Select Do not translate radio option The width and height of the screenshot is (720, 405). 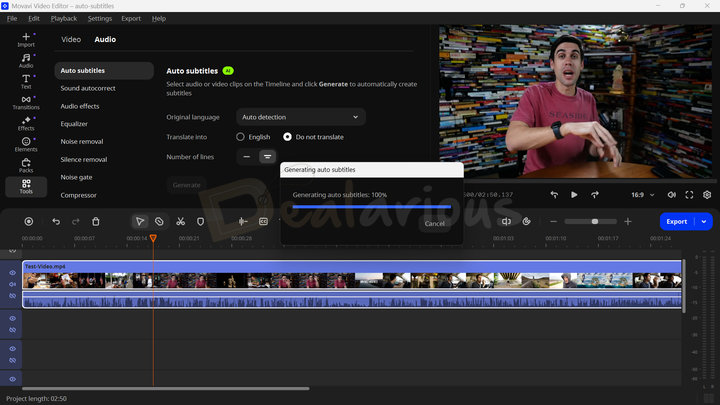[x=288, y=137]
